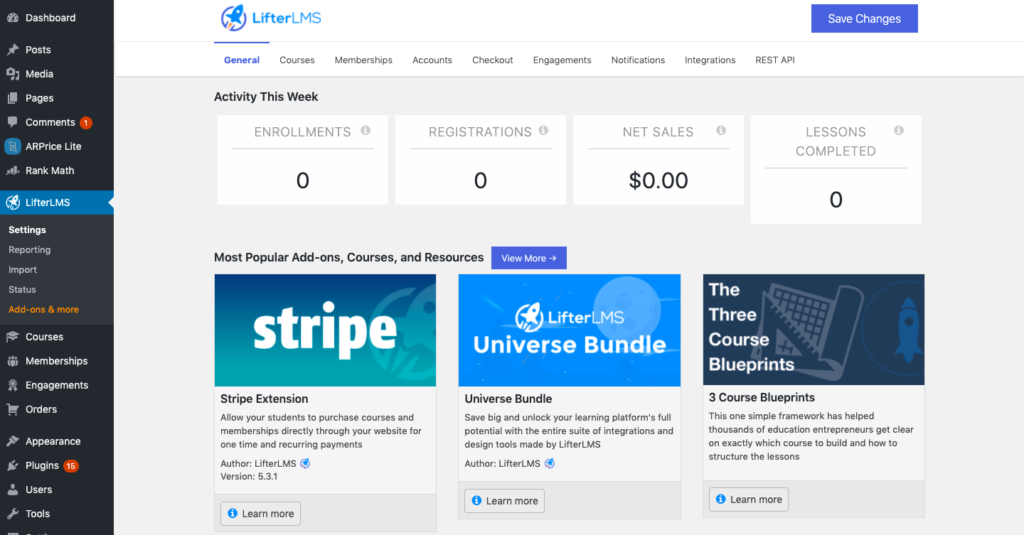Switch to the General tab
The width and height of the screenshot is (1024, 535).
[x=242, y=60]
